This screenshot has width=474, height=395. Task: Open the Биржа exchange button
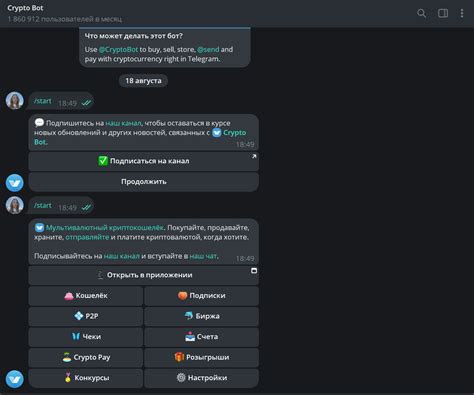[201, 316]
